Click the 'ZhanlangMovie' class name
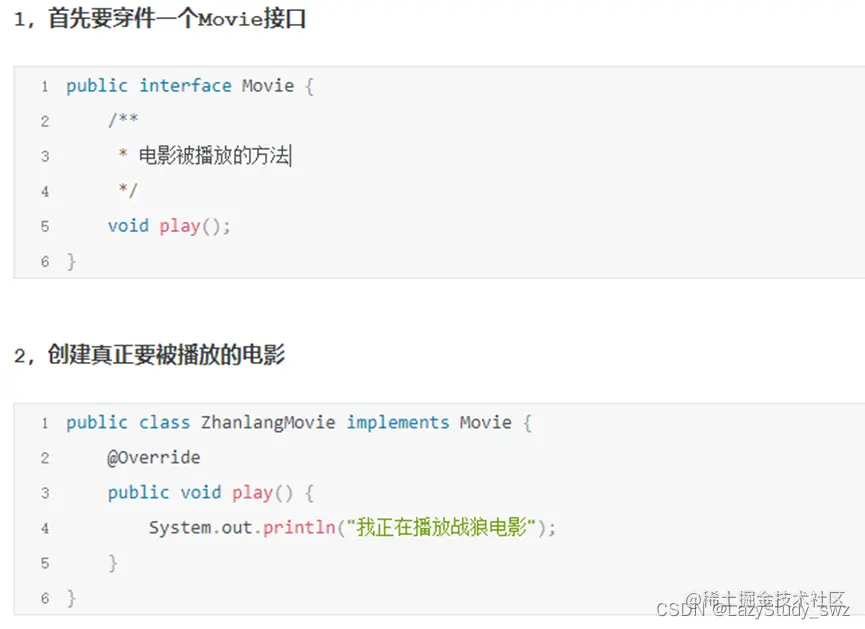The height and width of the screenshot is (629, 865). point(268,423)
